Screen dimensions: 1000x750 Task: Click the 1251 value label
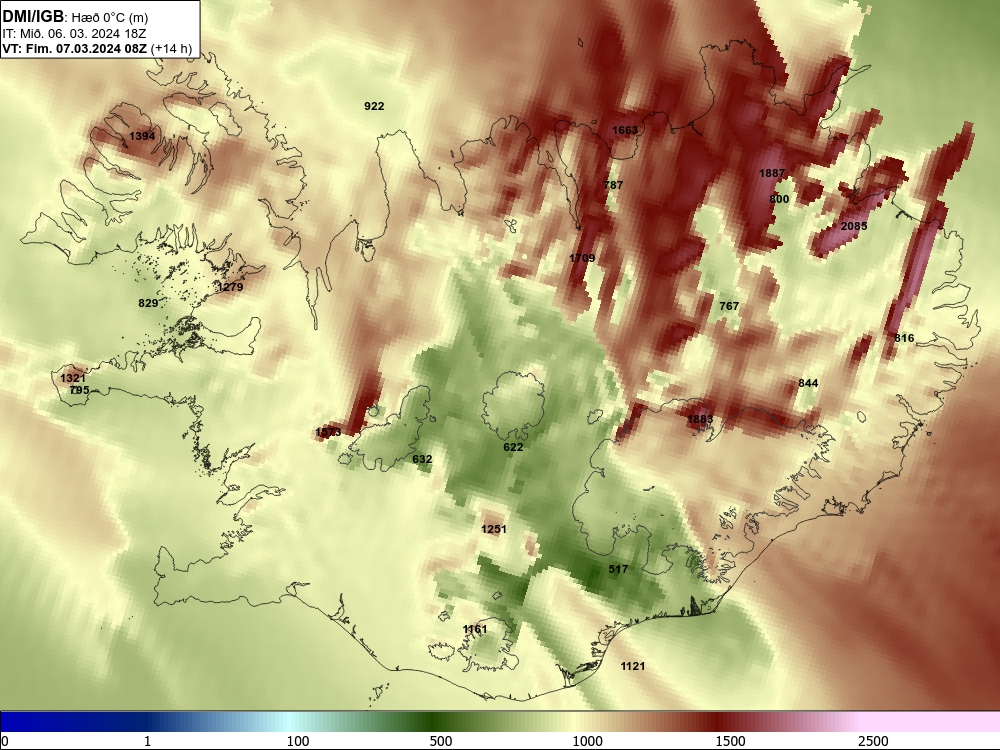pyautogui.click(x=493, y=529)
